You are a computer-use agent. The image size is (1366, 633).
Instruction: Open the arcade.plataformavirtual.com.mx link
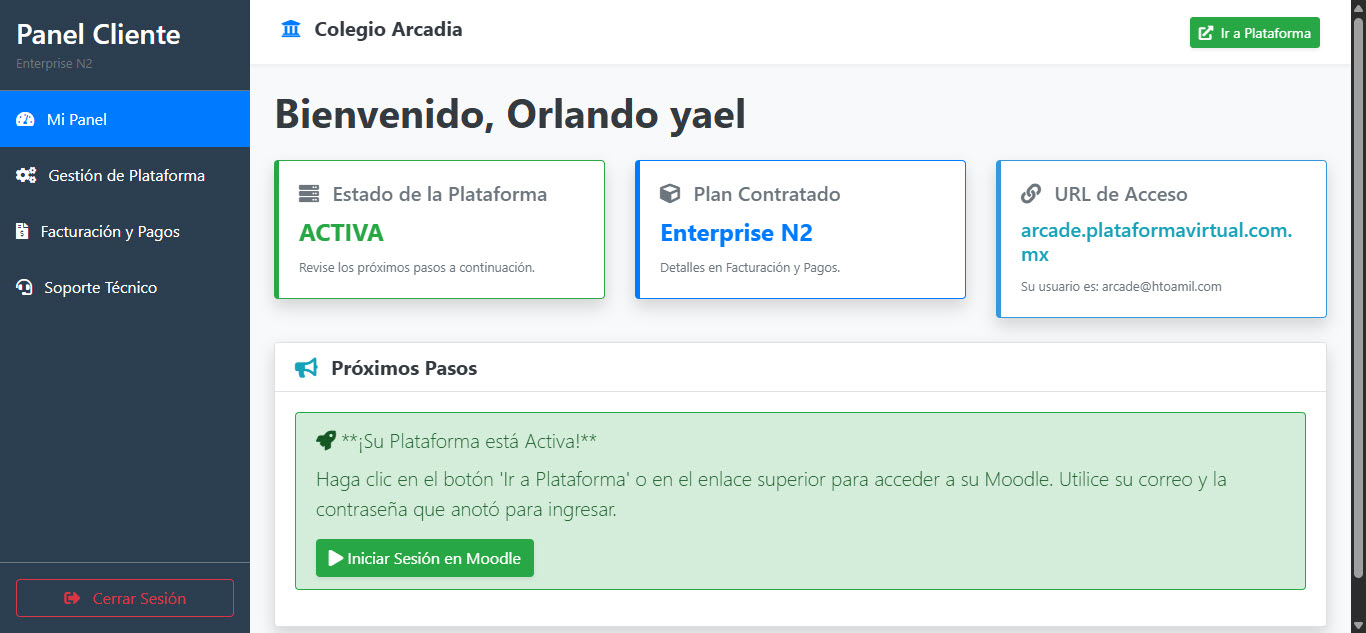point(1156,242)
